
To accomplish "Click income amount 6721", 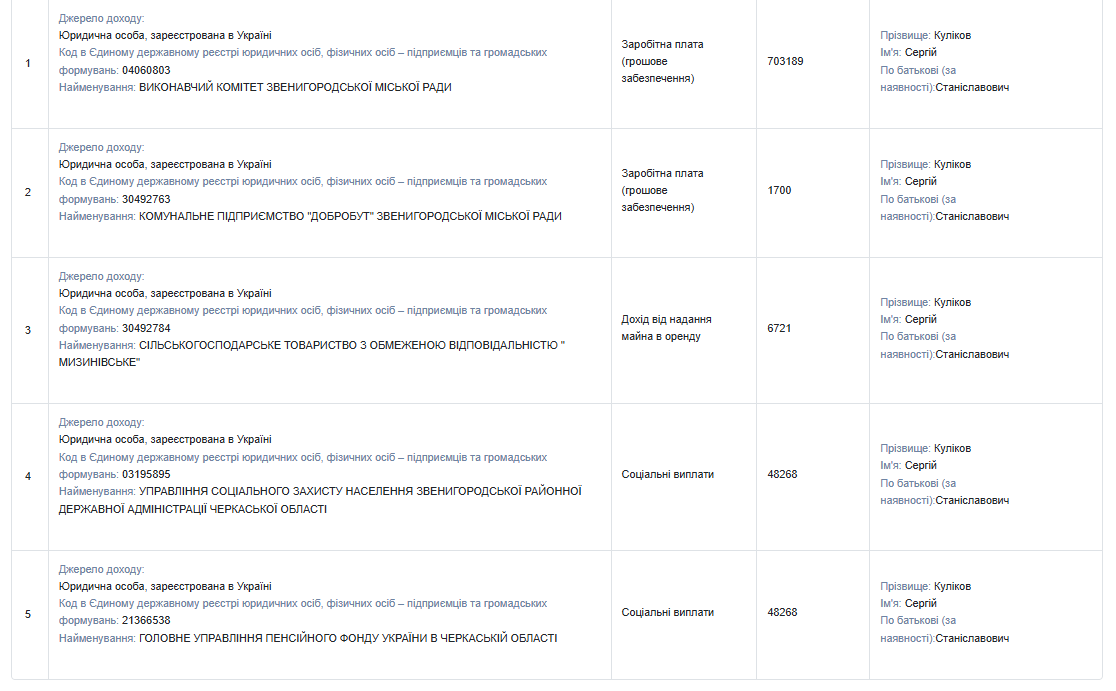I will tap(779, 328).
